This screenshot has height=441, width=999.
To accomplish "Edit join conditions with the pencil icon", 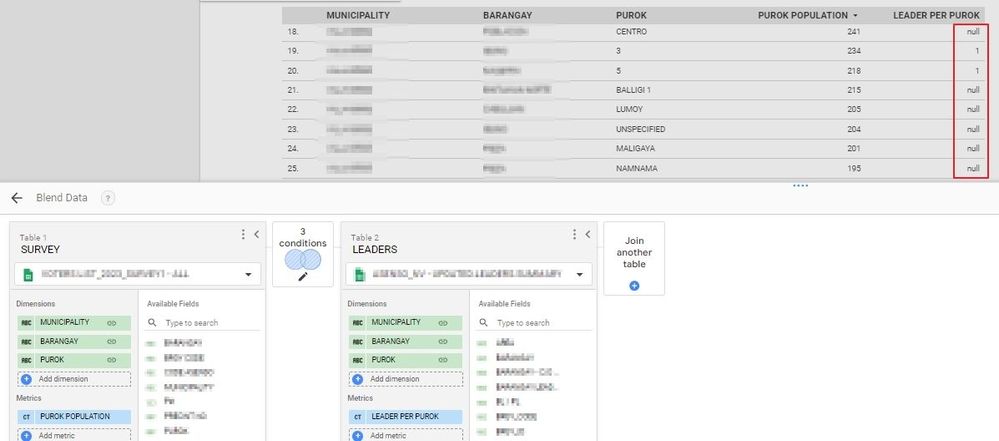I will click(x=303, y=277).
